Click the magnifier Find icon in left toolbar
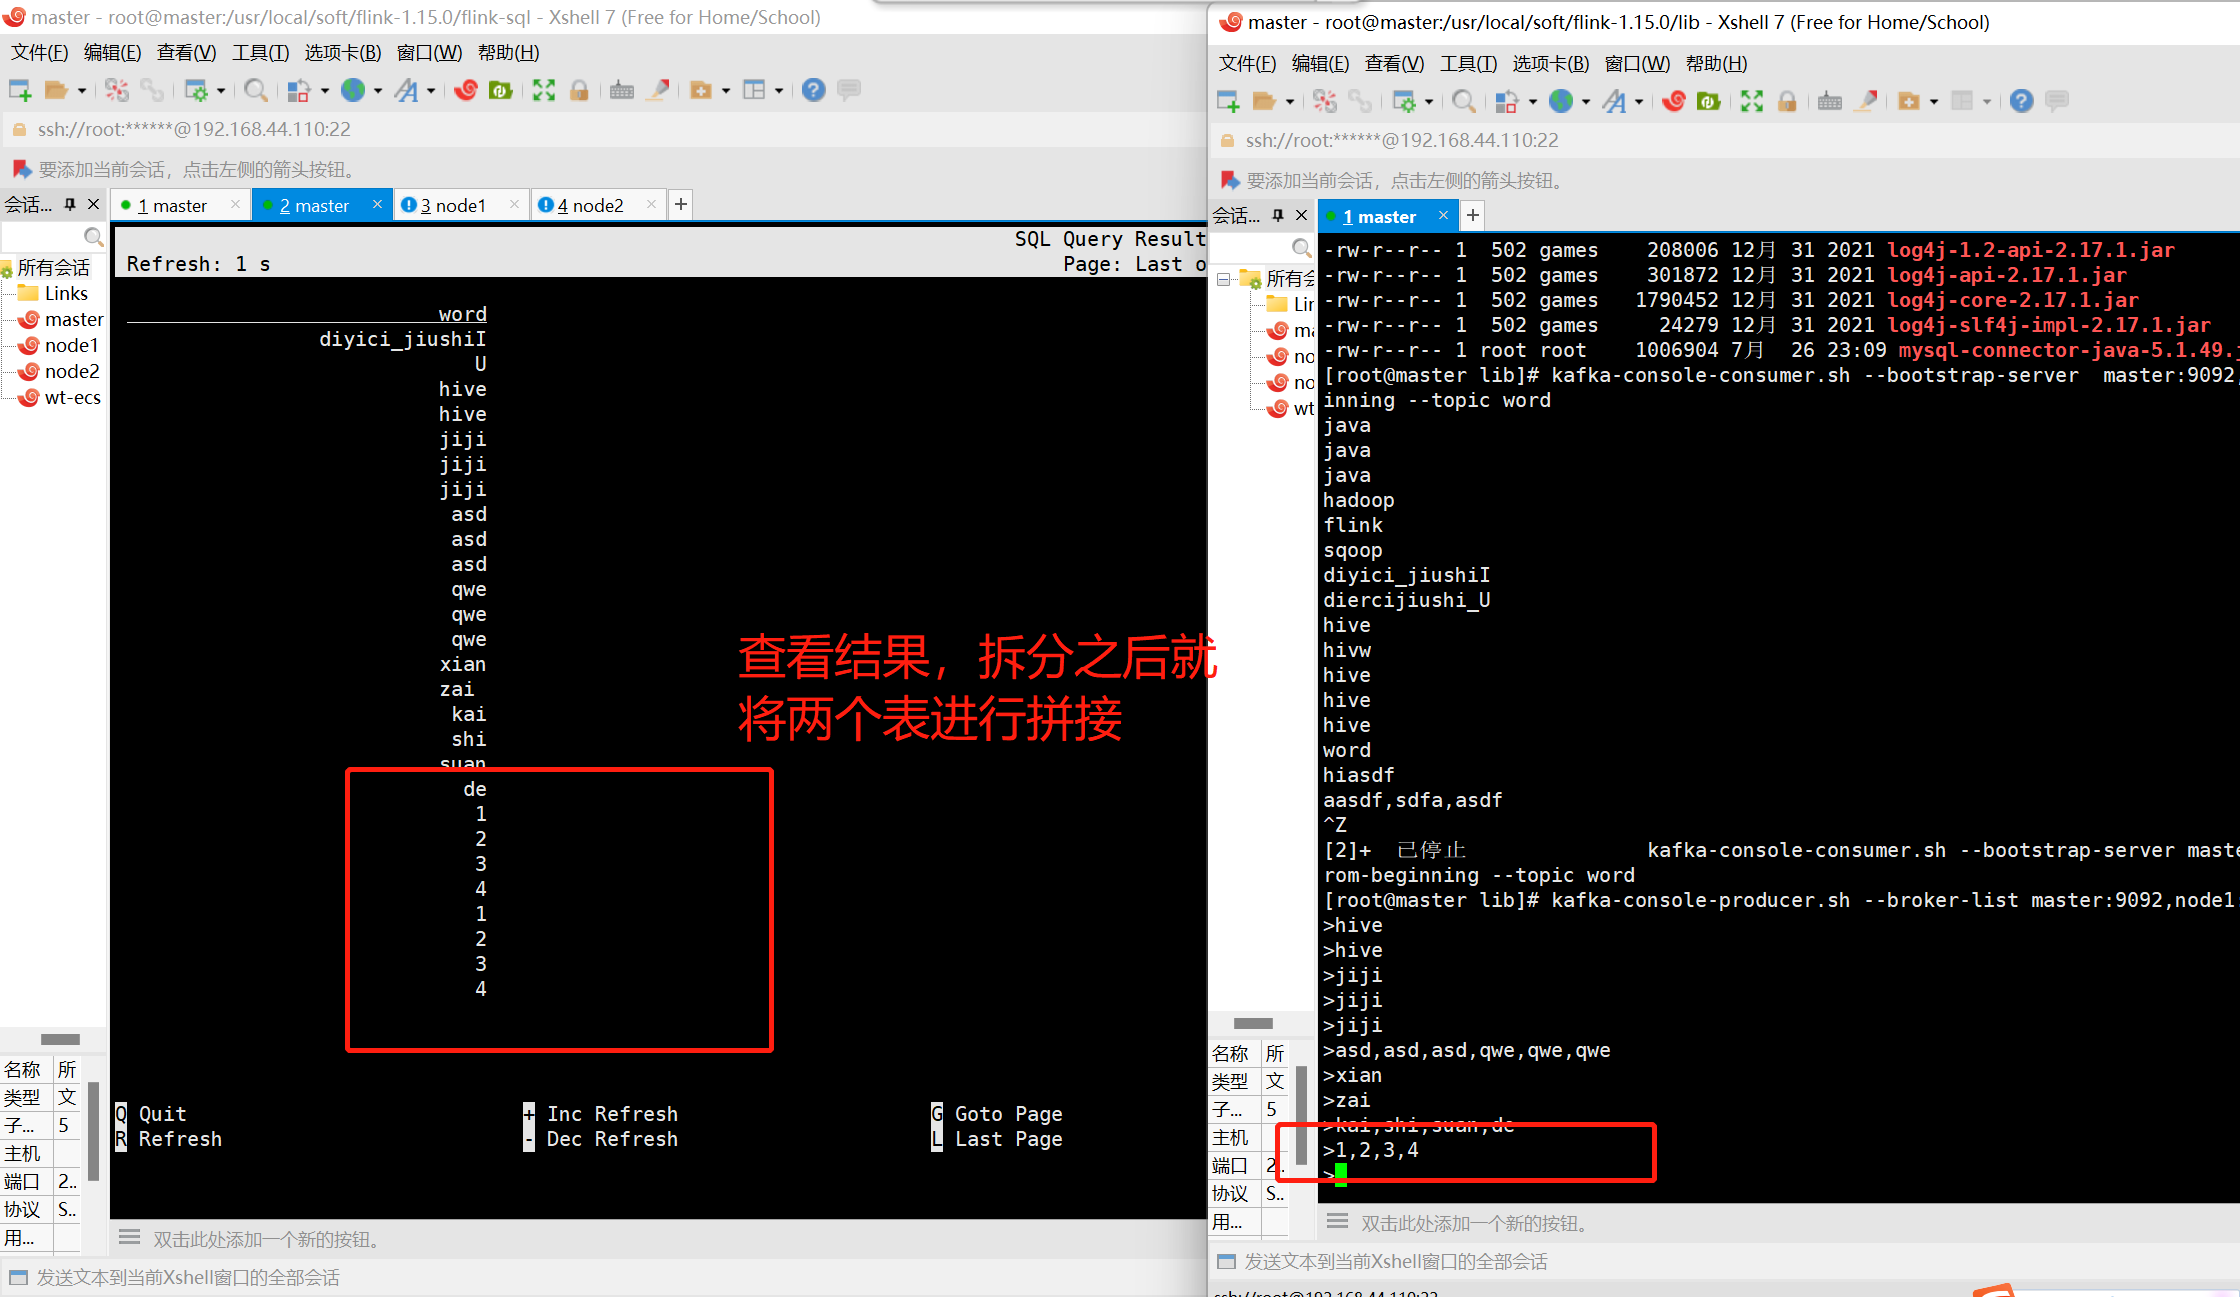Screen dimensions: 2240x1297 (x=255, y=90)
